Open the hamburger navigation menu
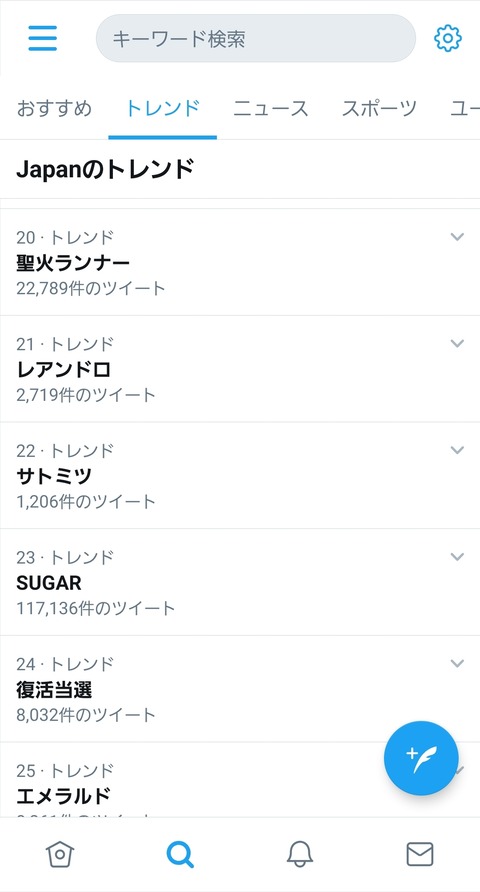 tap(43, 38)
